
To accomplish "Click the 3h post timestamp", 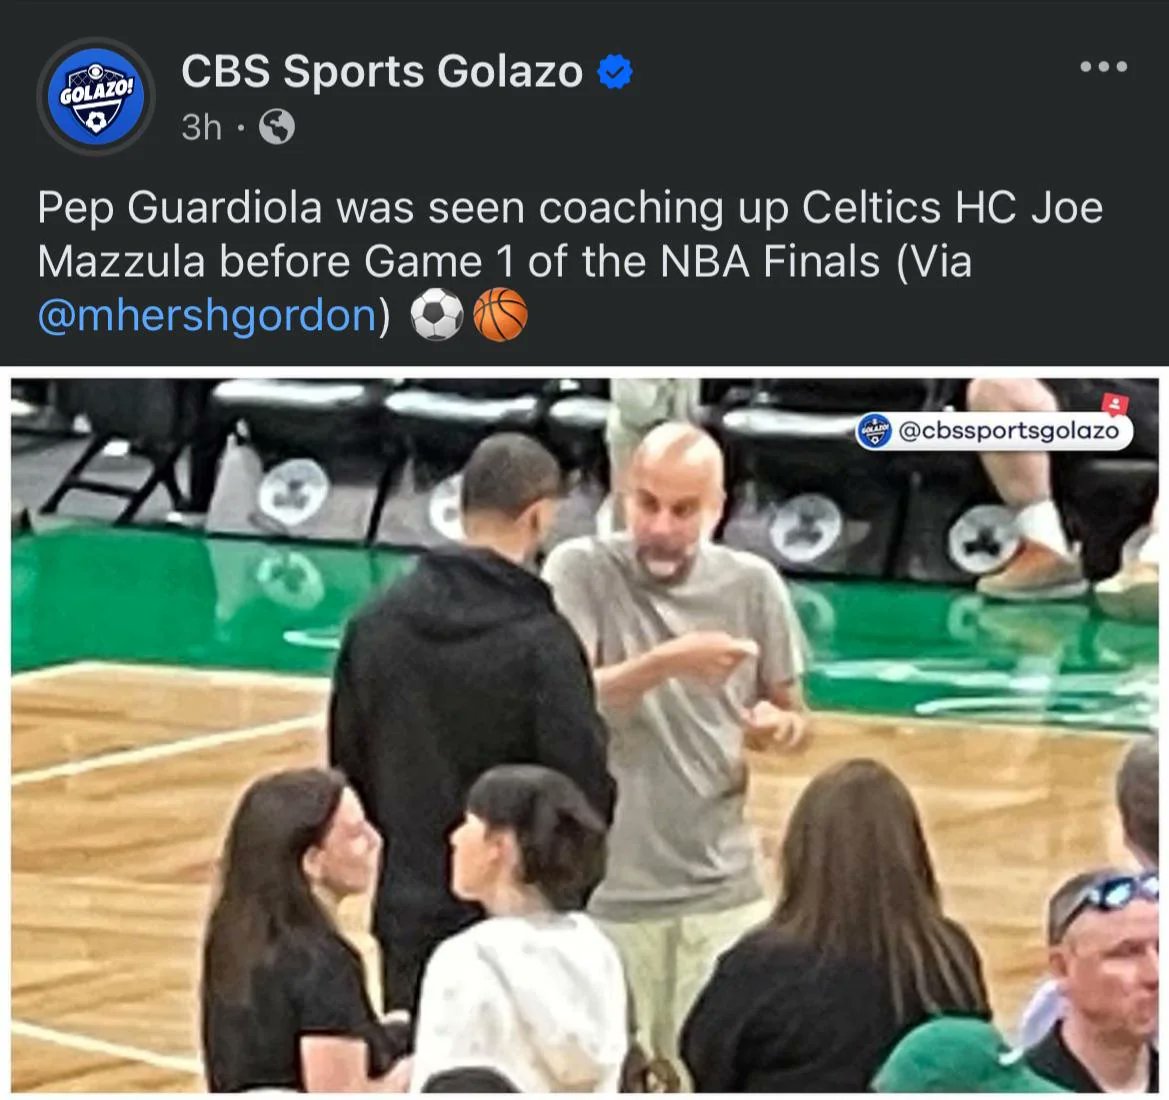I will pos(201,128).
